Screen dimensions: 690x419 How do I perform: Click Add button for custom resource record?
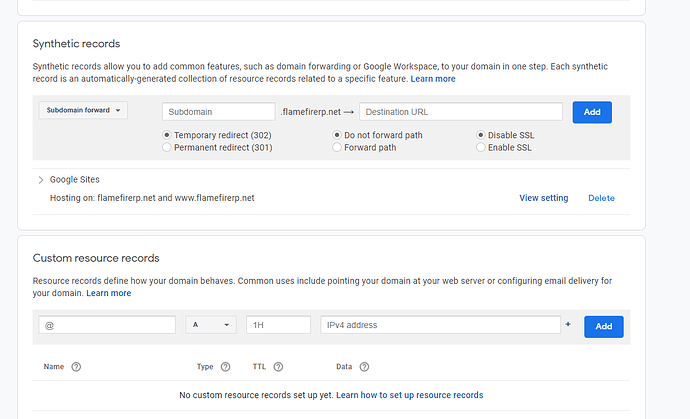(603, 326)
